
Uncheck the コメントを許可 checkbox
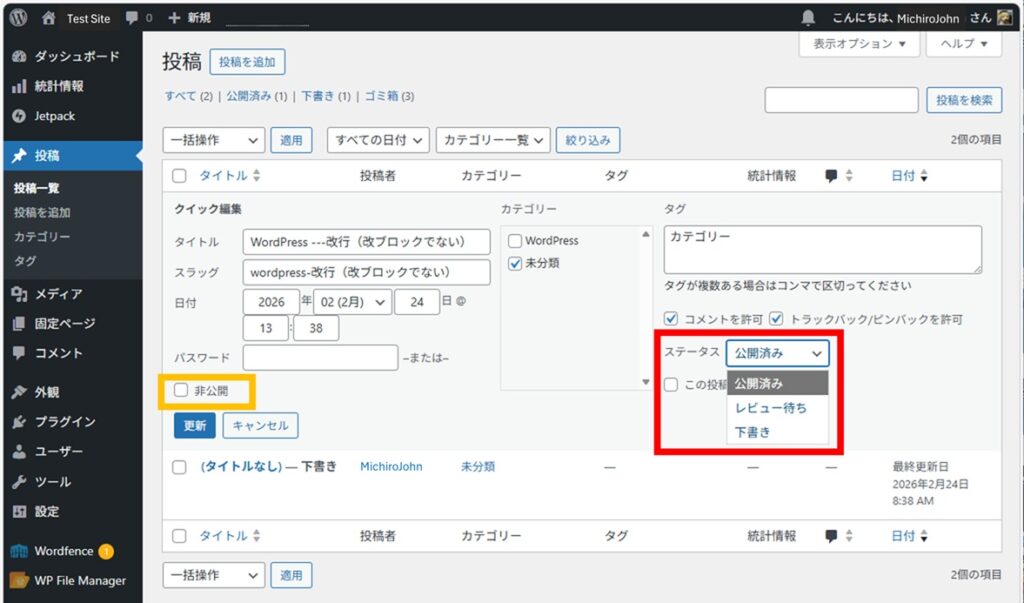pos(671,319)
